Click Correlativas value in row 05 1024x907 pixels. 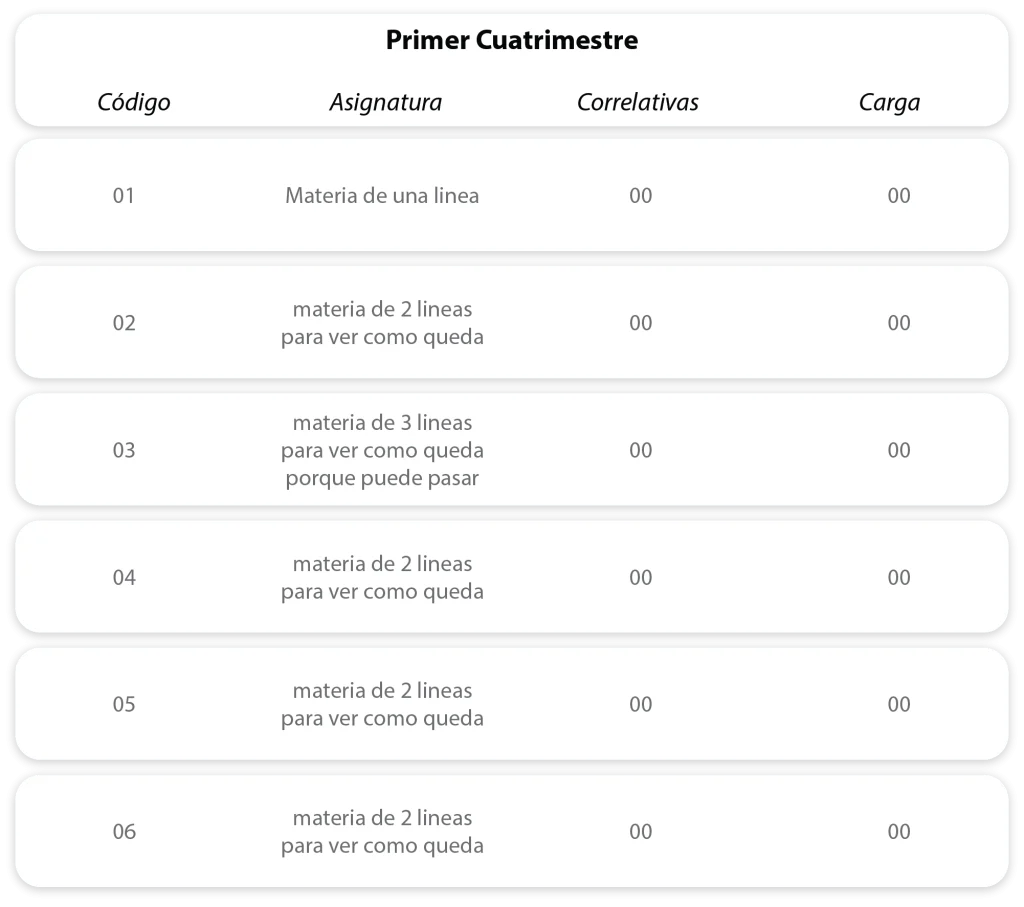click(x=641, y=704)
